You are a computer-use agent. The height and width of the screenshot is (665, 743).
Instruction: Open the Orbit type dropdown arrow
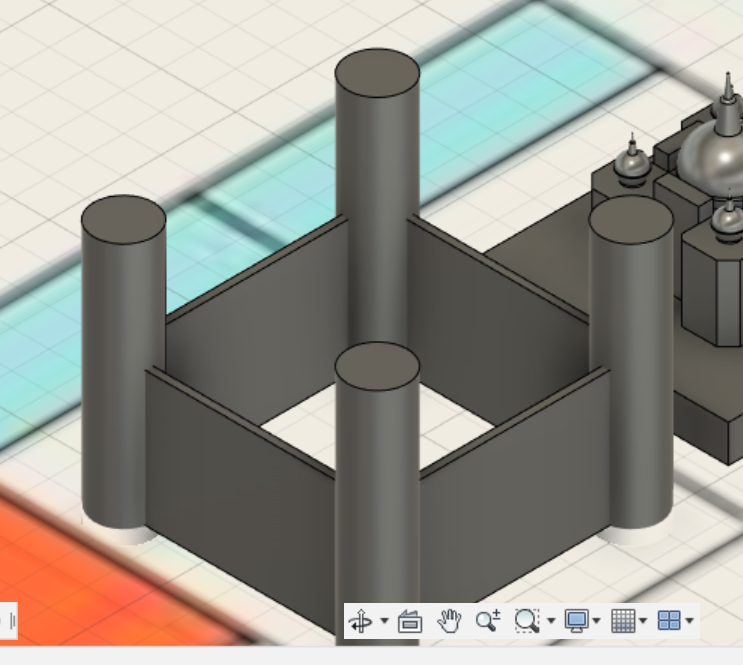384,620
